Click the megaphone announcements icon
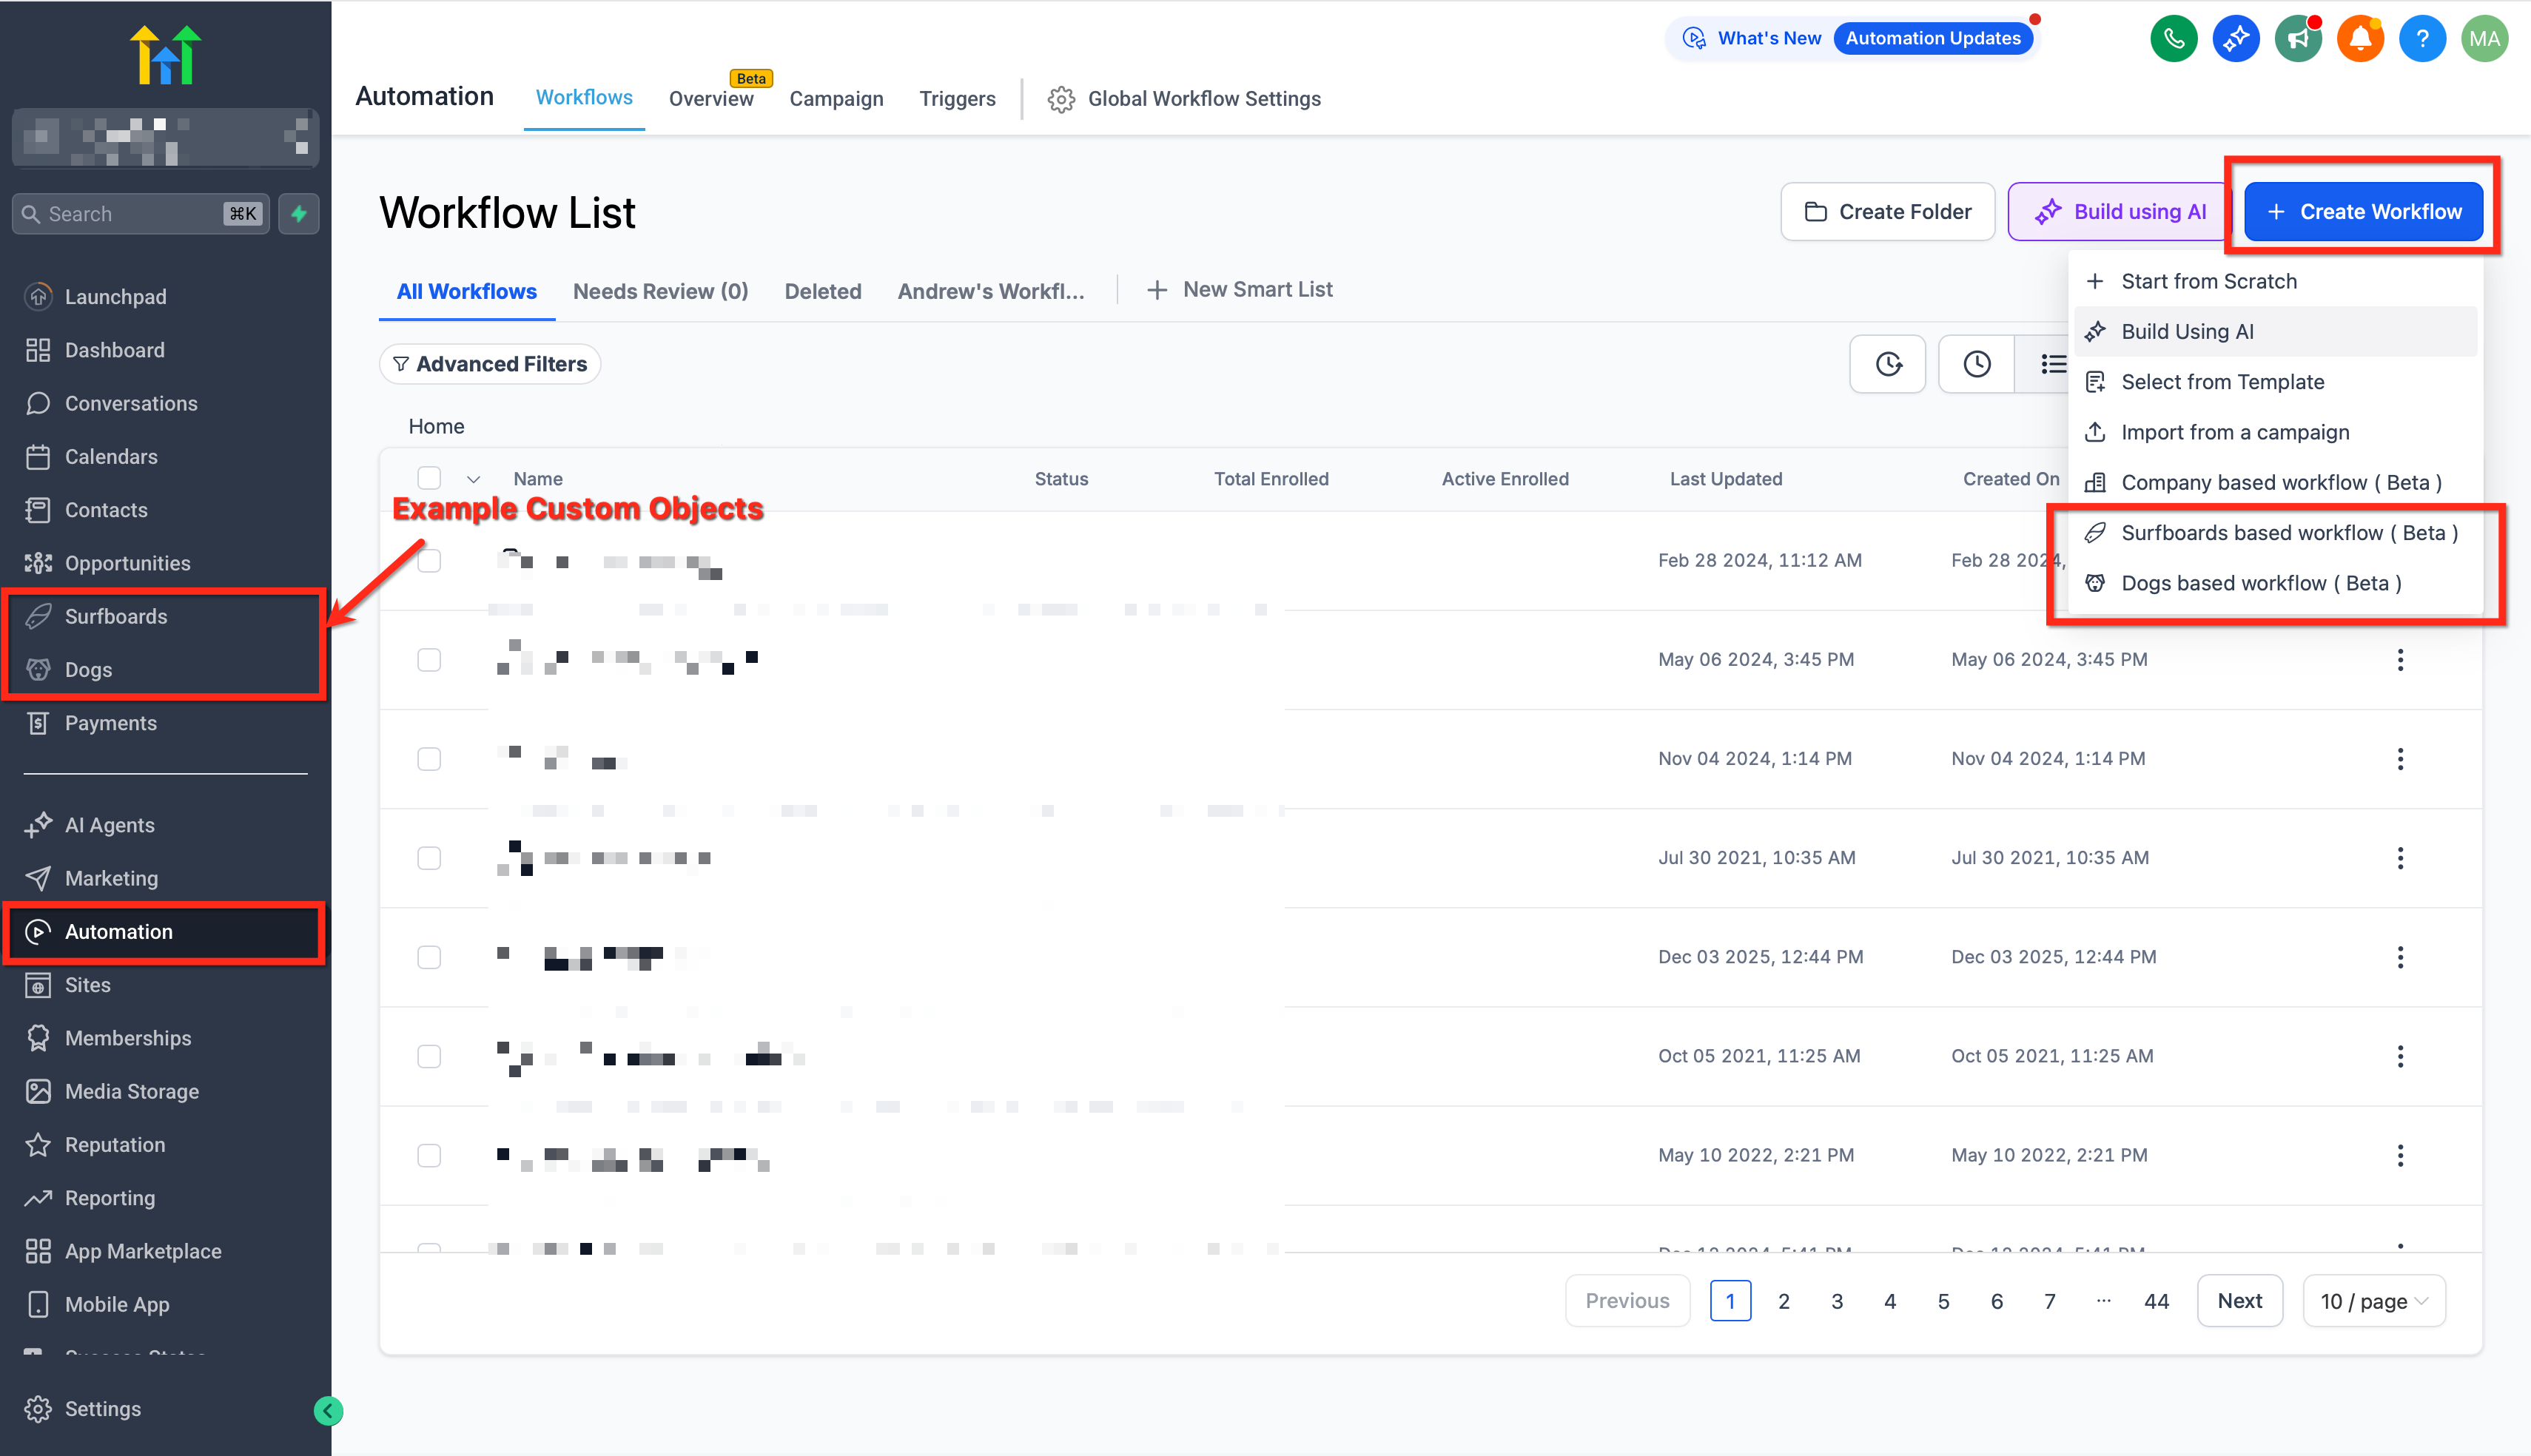2531x1456 pixels. point(2298,39)
